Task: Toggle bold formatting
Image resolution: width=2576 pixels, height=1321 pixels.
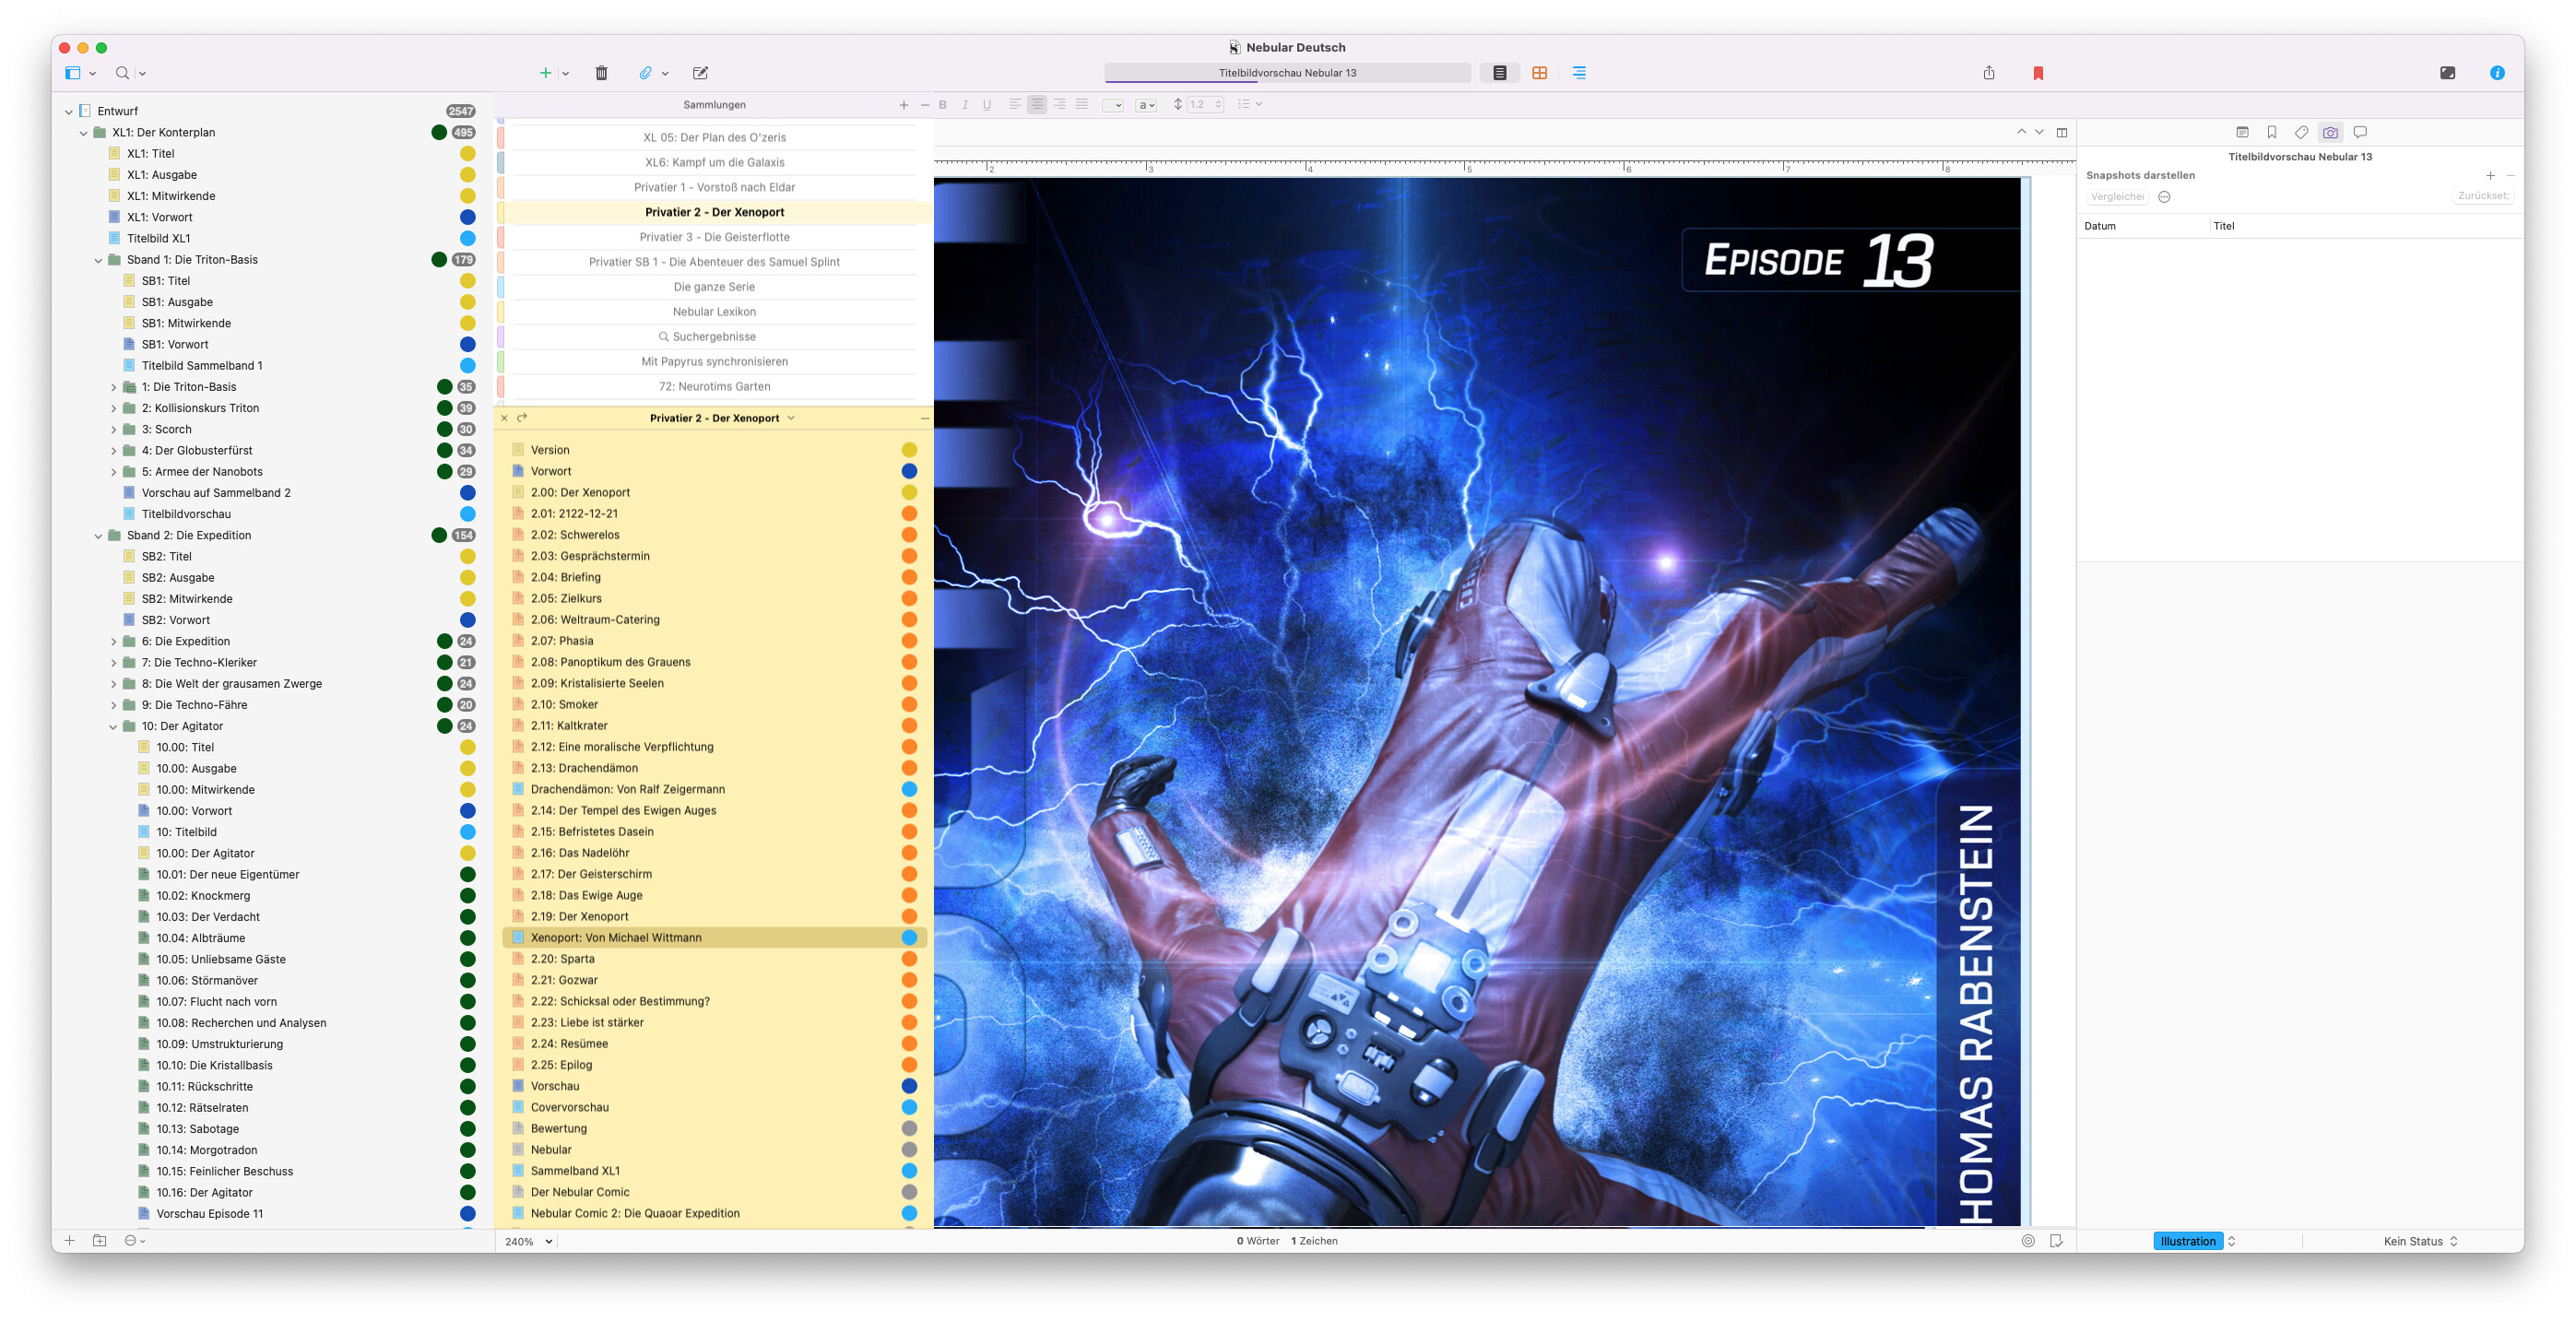Action: pos(942,105)
